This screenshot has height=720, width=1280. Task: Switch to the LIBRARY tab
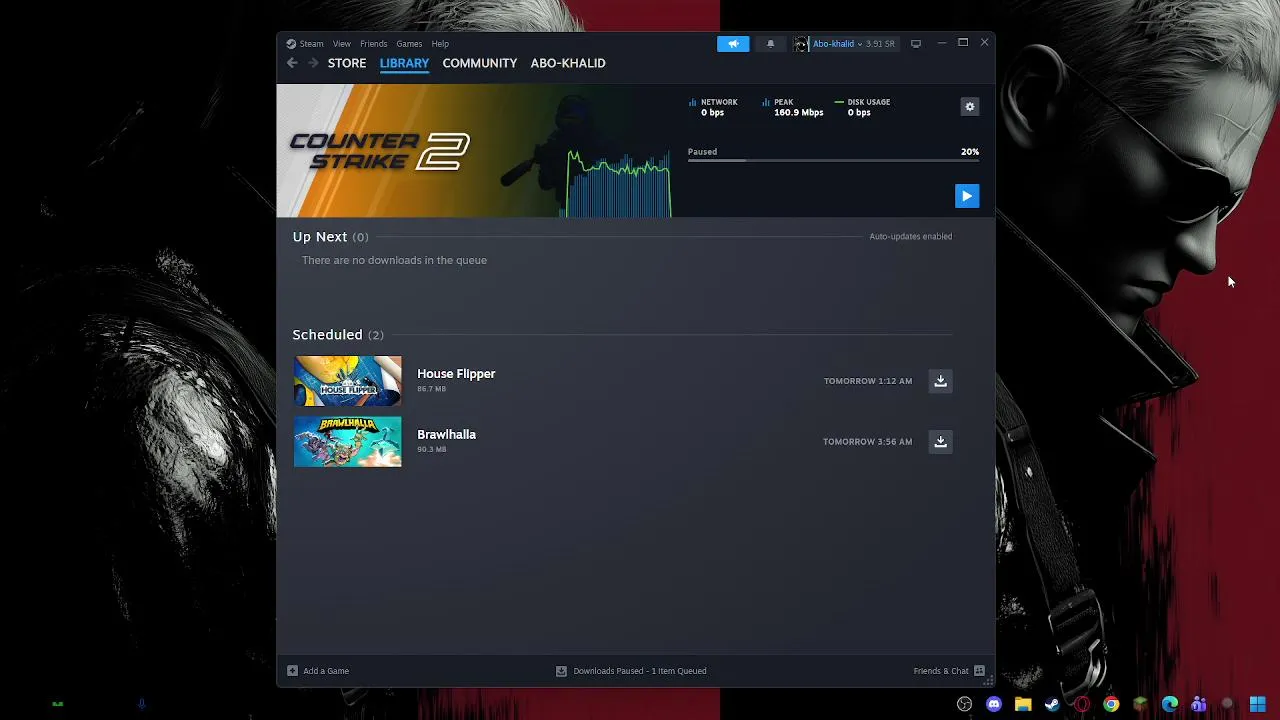pyautogui.click(x=404, y=63)
